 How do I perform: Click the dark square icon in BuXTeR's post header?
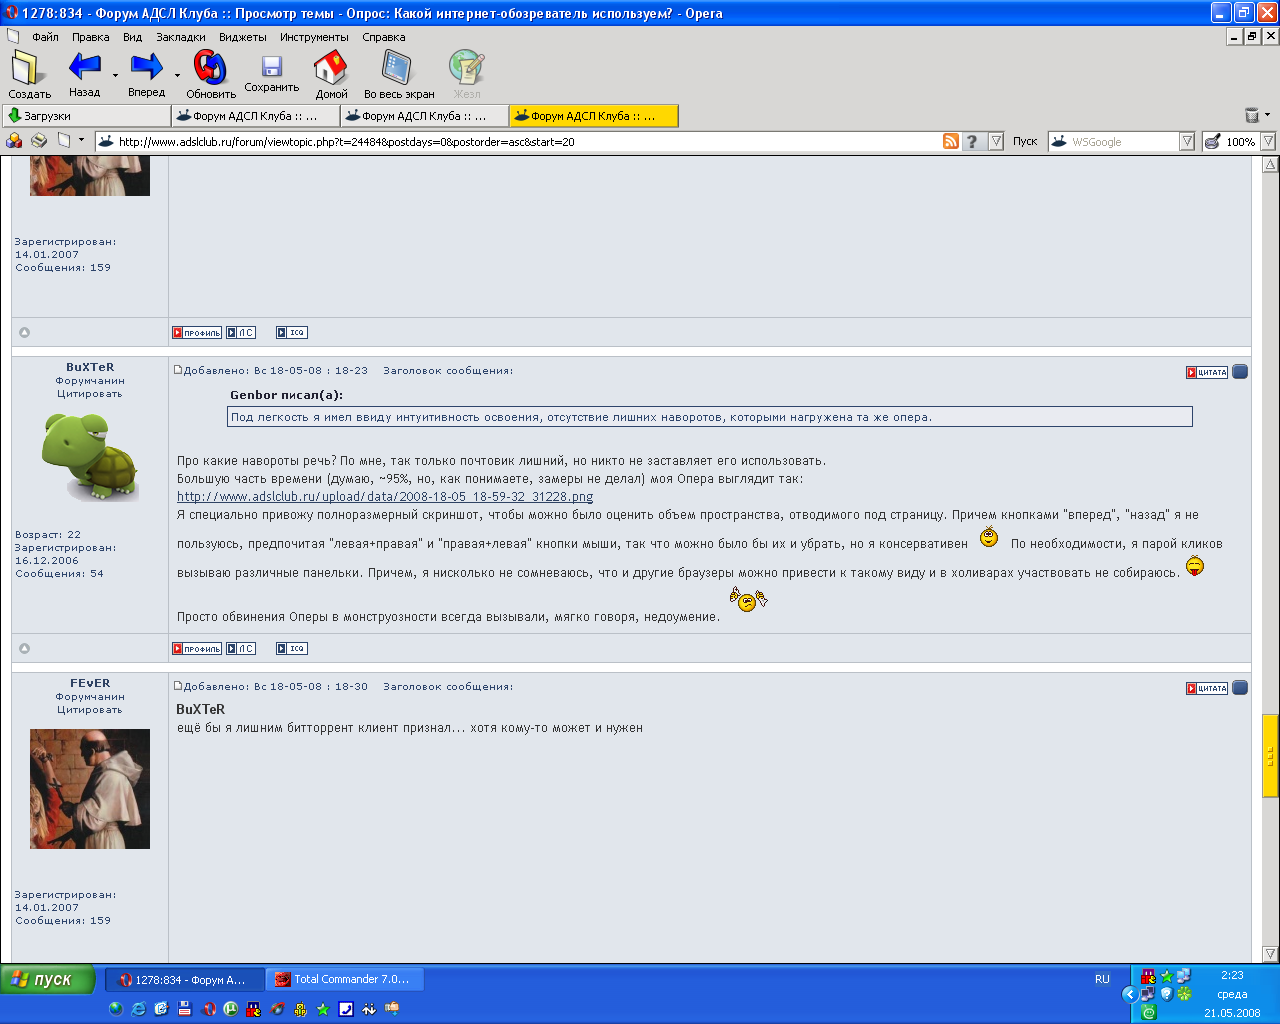1240,372
